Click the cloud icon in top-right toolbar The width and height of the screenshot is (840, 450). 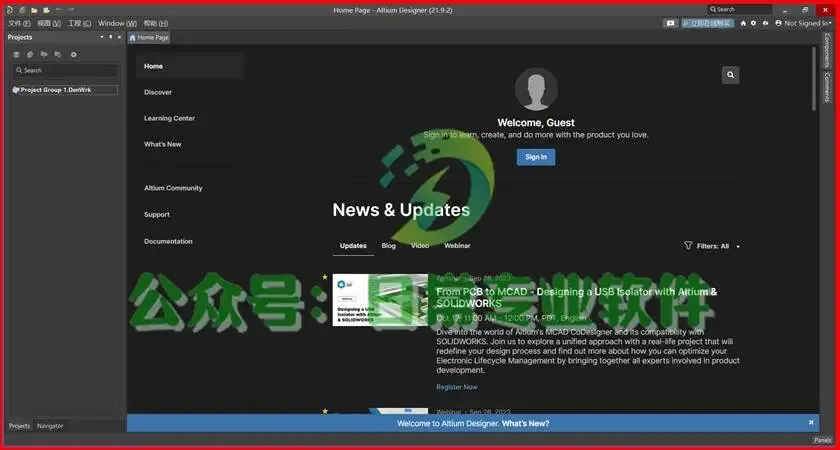coord(766,23)
